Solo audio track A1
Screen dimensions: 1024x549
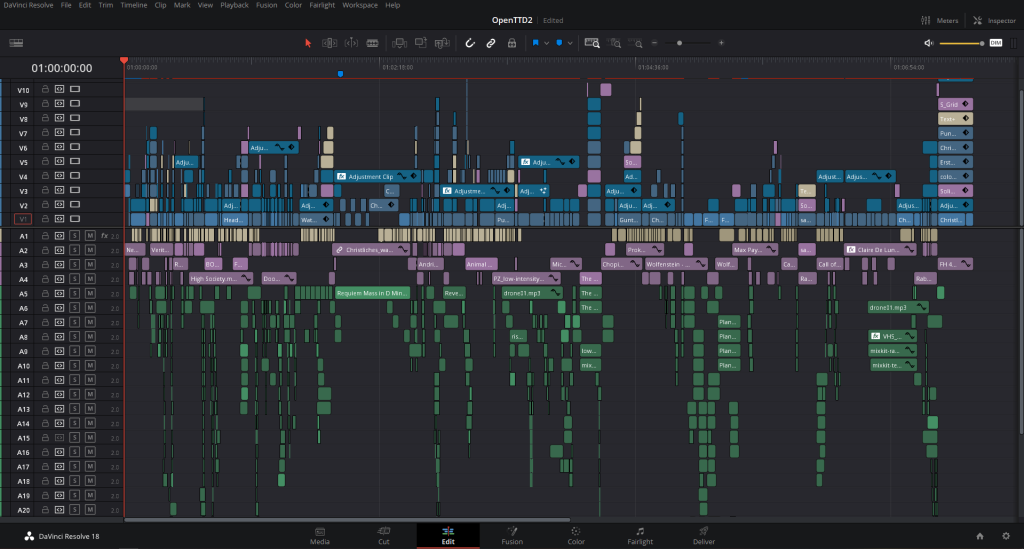click(74, 236)
